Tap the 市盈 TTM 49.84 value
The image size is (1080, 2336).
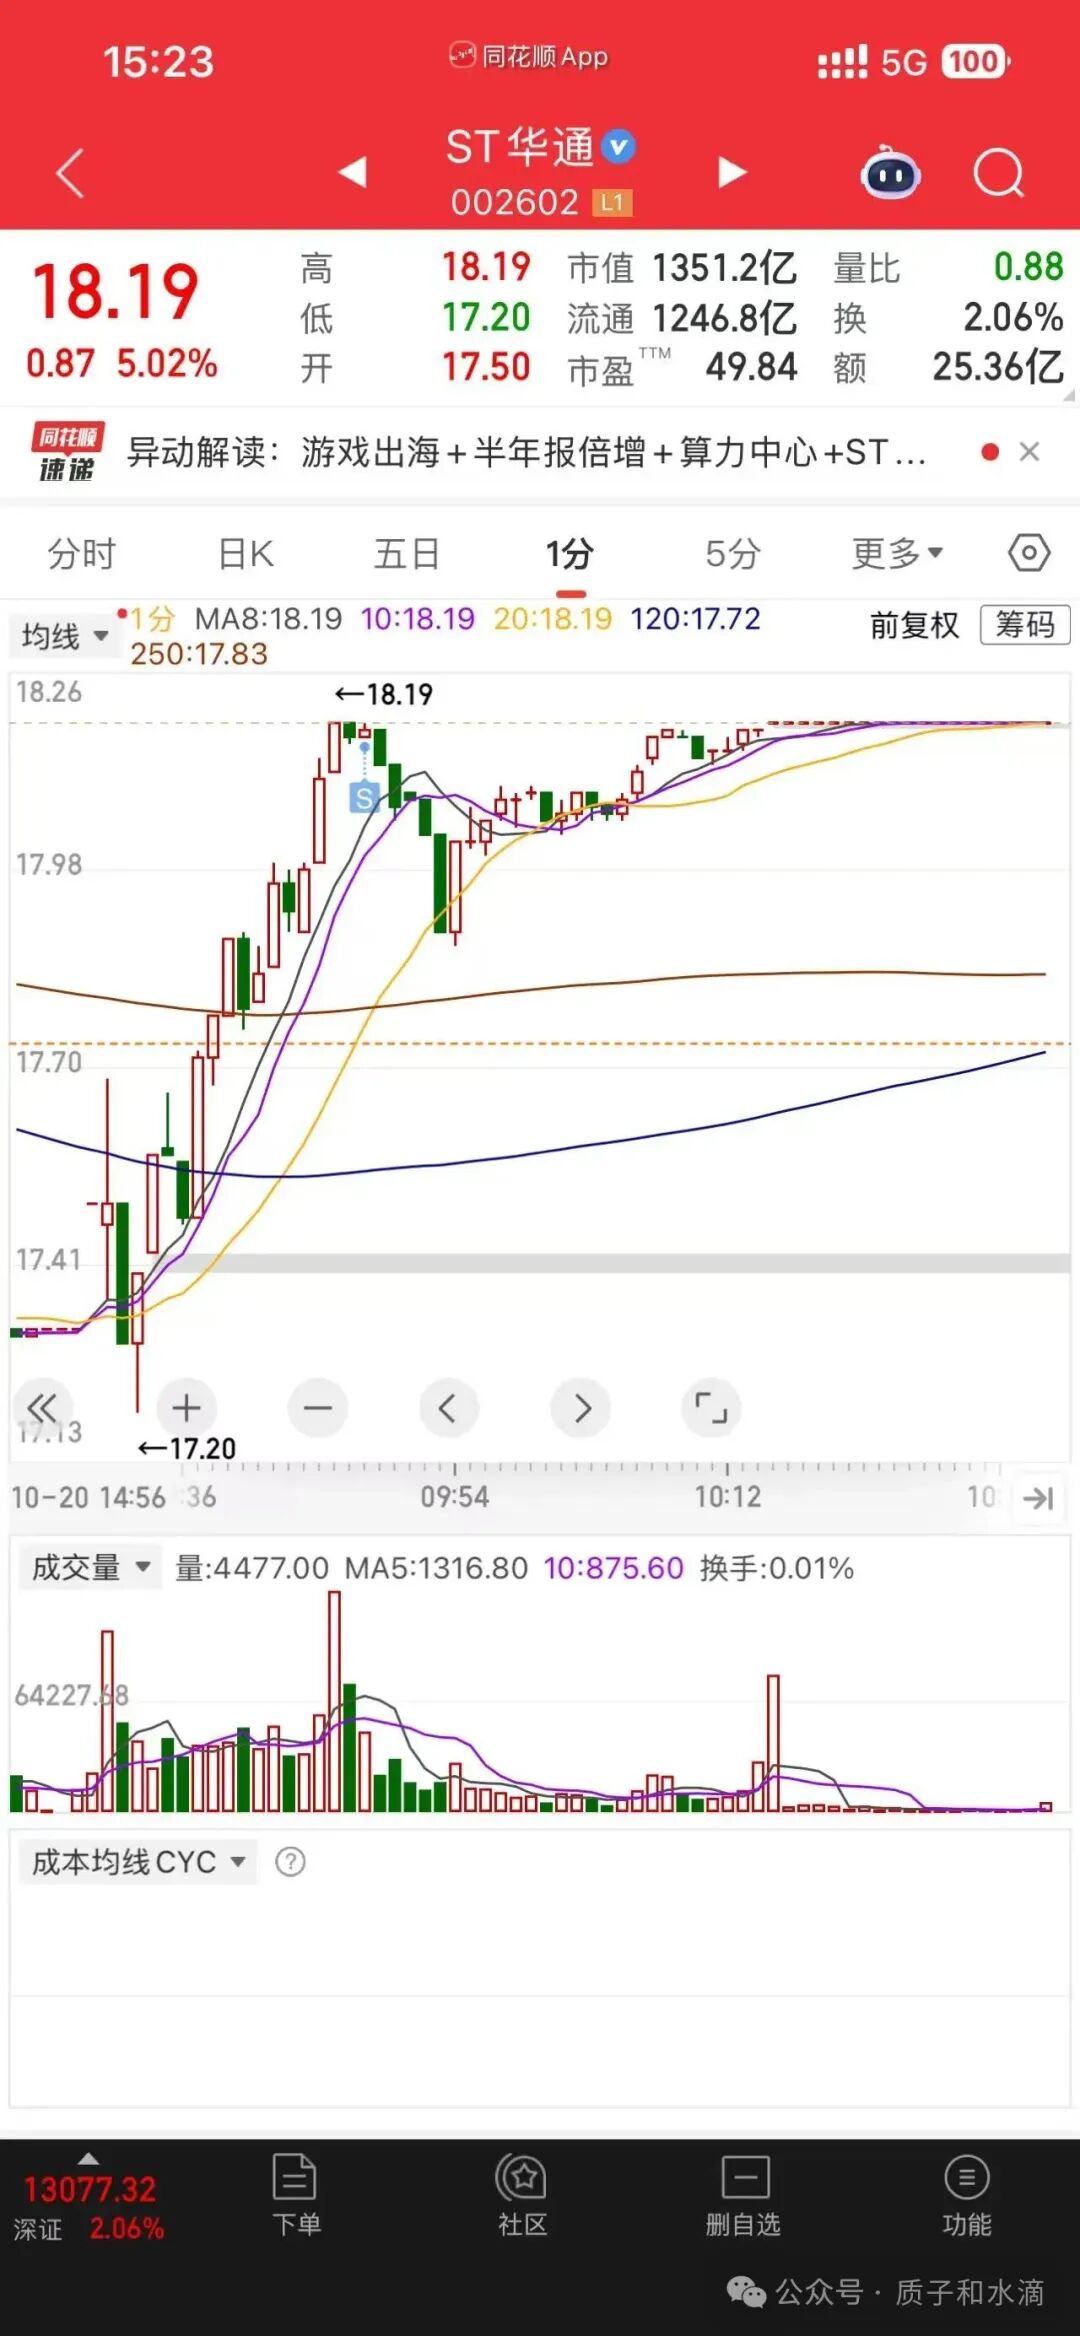click(x=751, y=368)
